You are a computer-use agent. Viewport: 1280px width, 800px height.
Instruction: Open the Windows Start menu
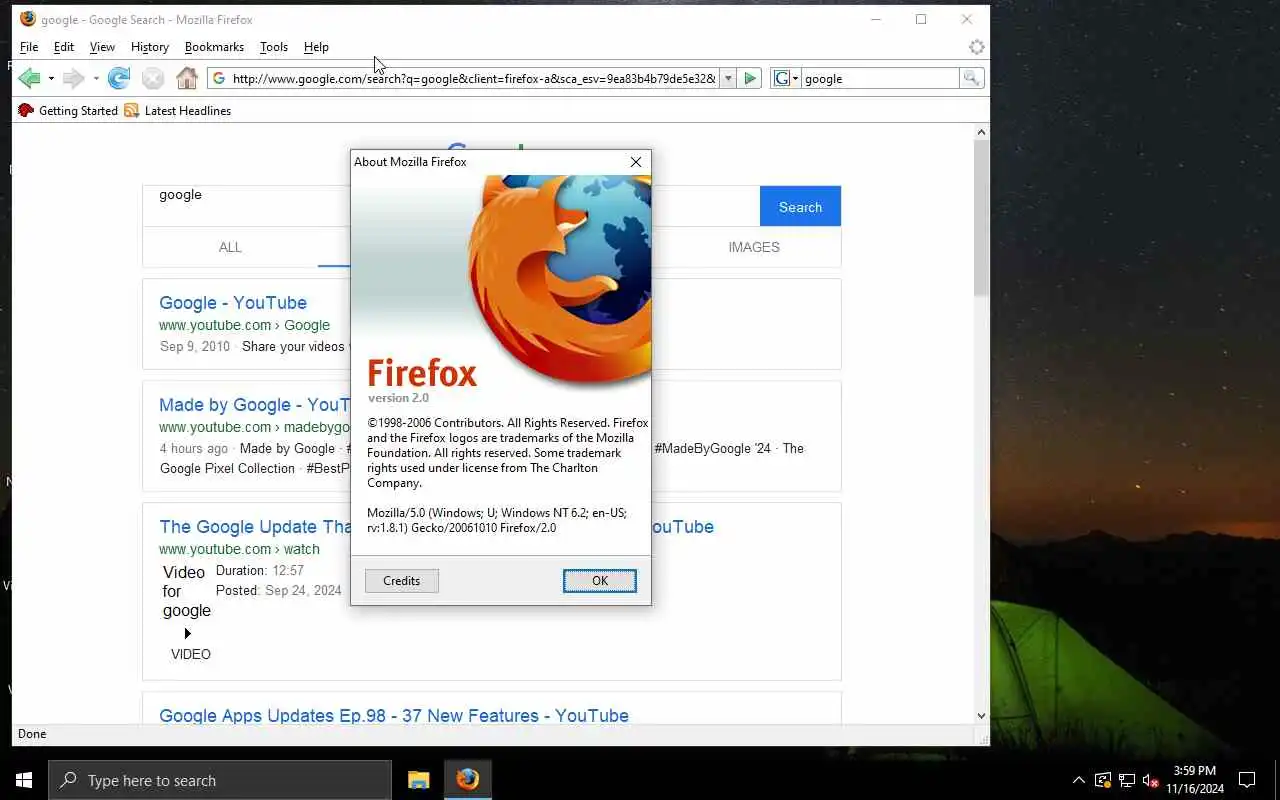pyautogui.click(x=24, y=780)
